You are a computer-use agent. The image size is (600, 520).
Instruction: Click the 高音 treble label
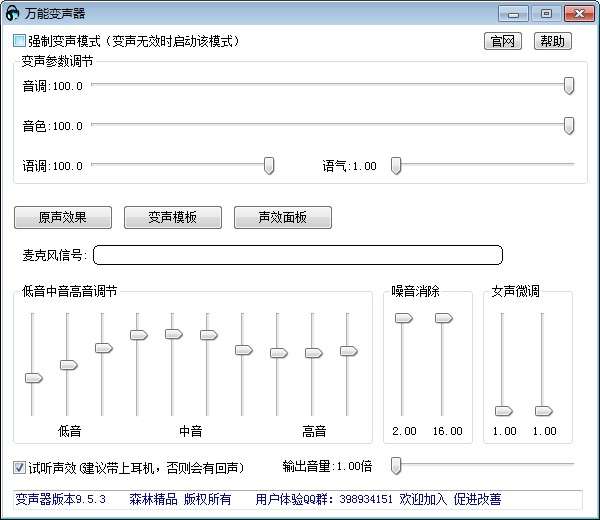(314, 431)
